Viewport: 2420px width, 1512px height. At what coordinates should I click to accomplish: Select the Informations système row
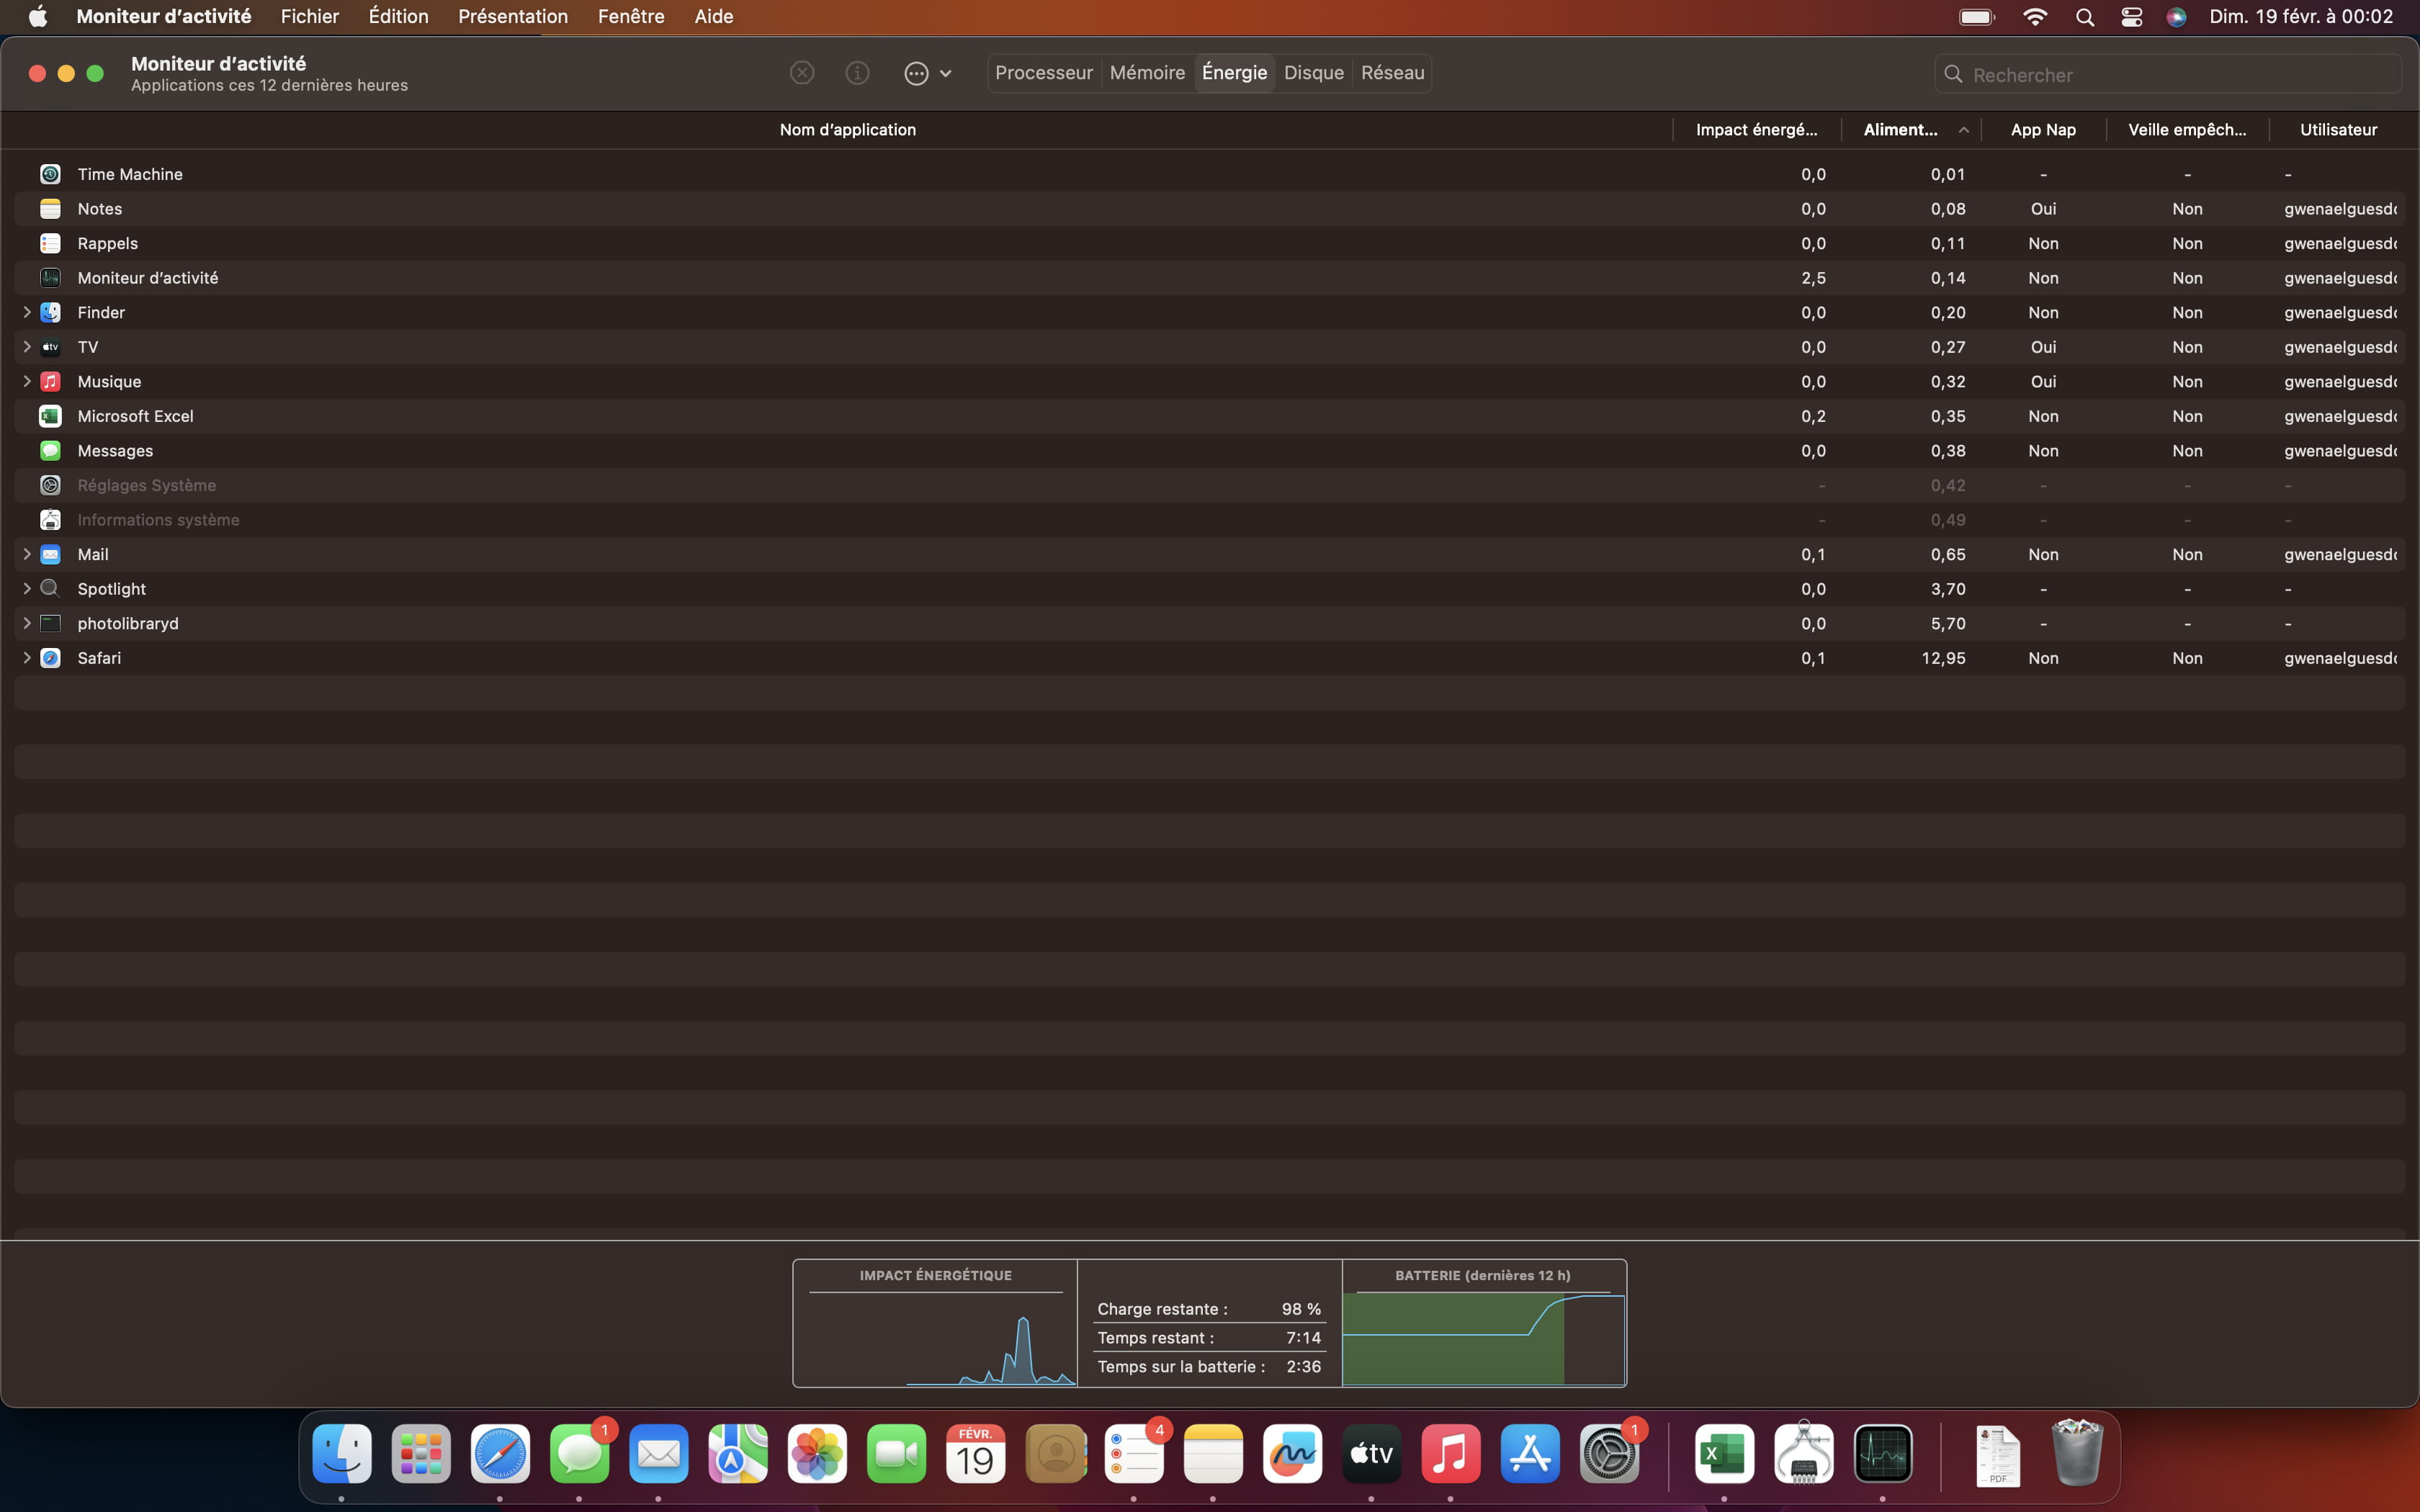pos(1209,520)
